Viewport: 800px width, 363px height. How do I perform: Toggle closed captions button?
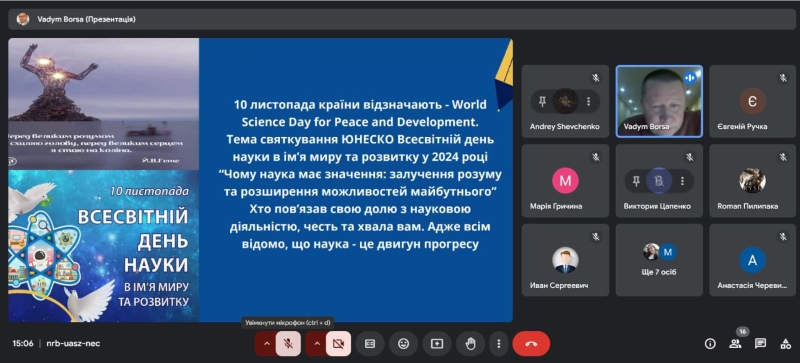[370, 344]
